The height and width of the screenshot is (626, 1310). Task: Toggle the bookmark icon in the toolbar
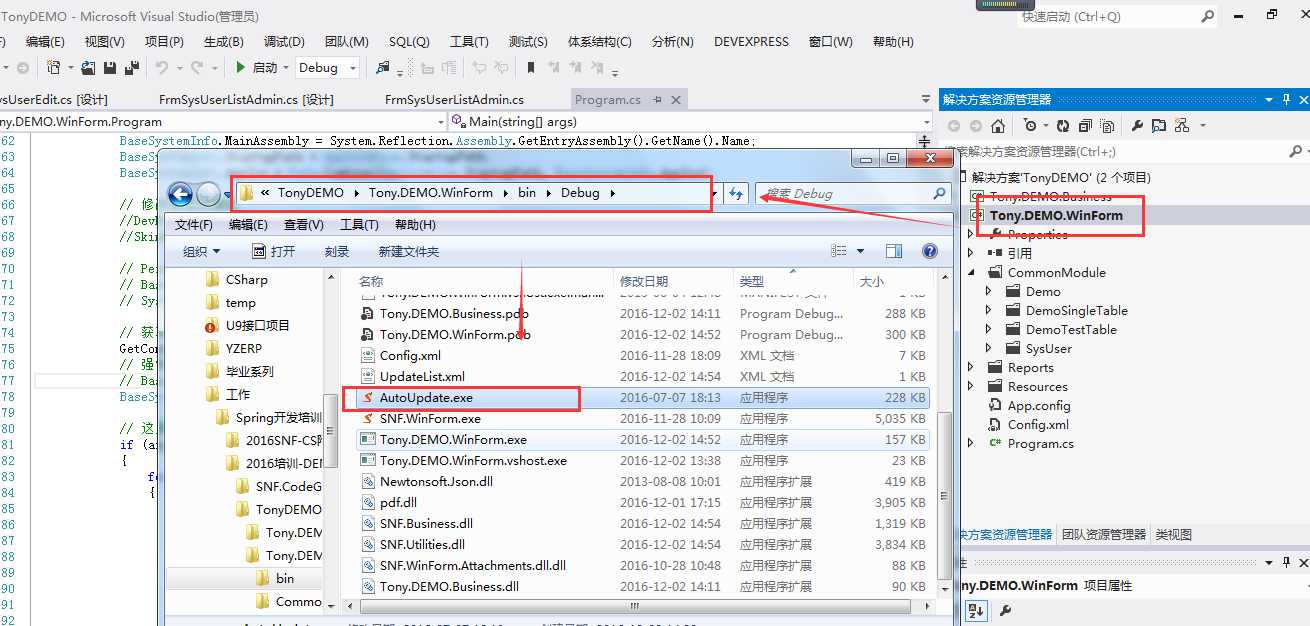(530, 67)
